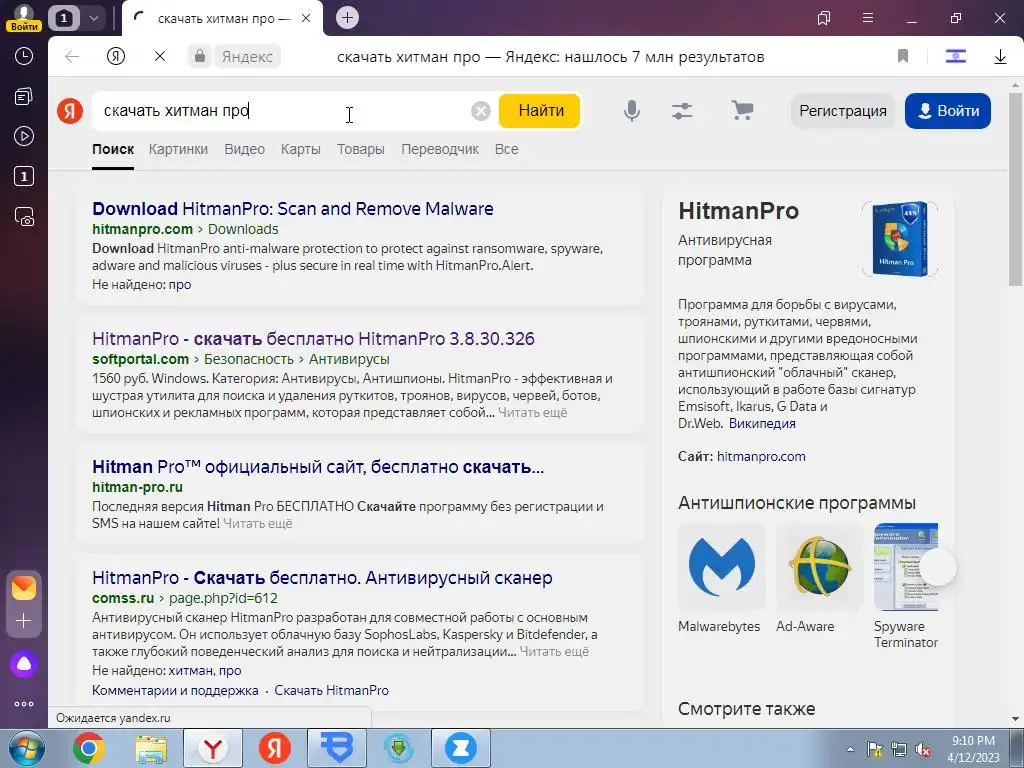Stop page loading with X button
Image resolution: width=1024 pixels, height=768 pixels.
[x=159, y=57]
